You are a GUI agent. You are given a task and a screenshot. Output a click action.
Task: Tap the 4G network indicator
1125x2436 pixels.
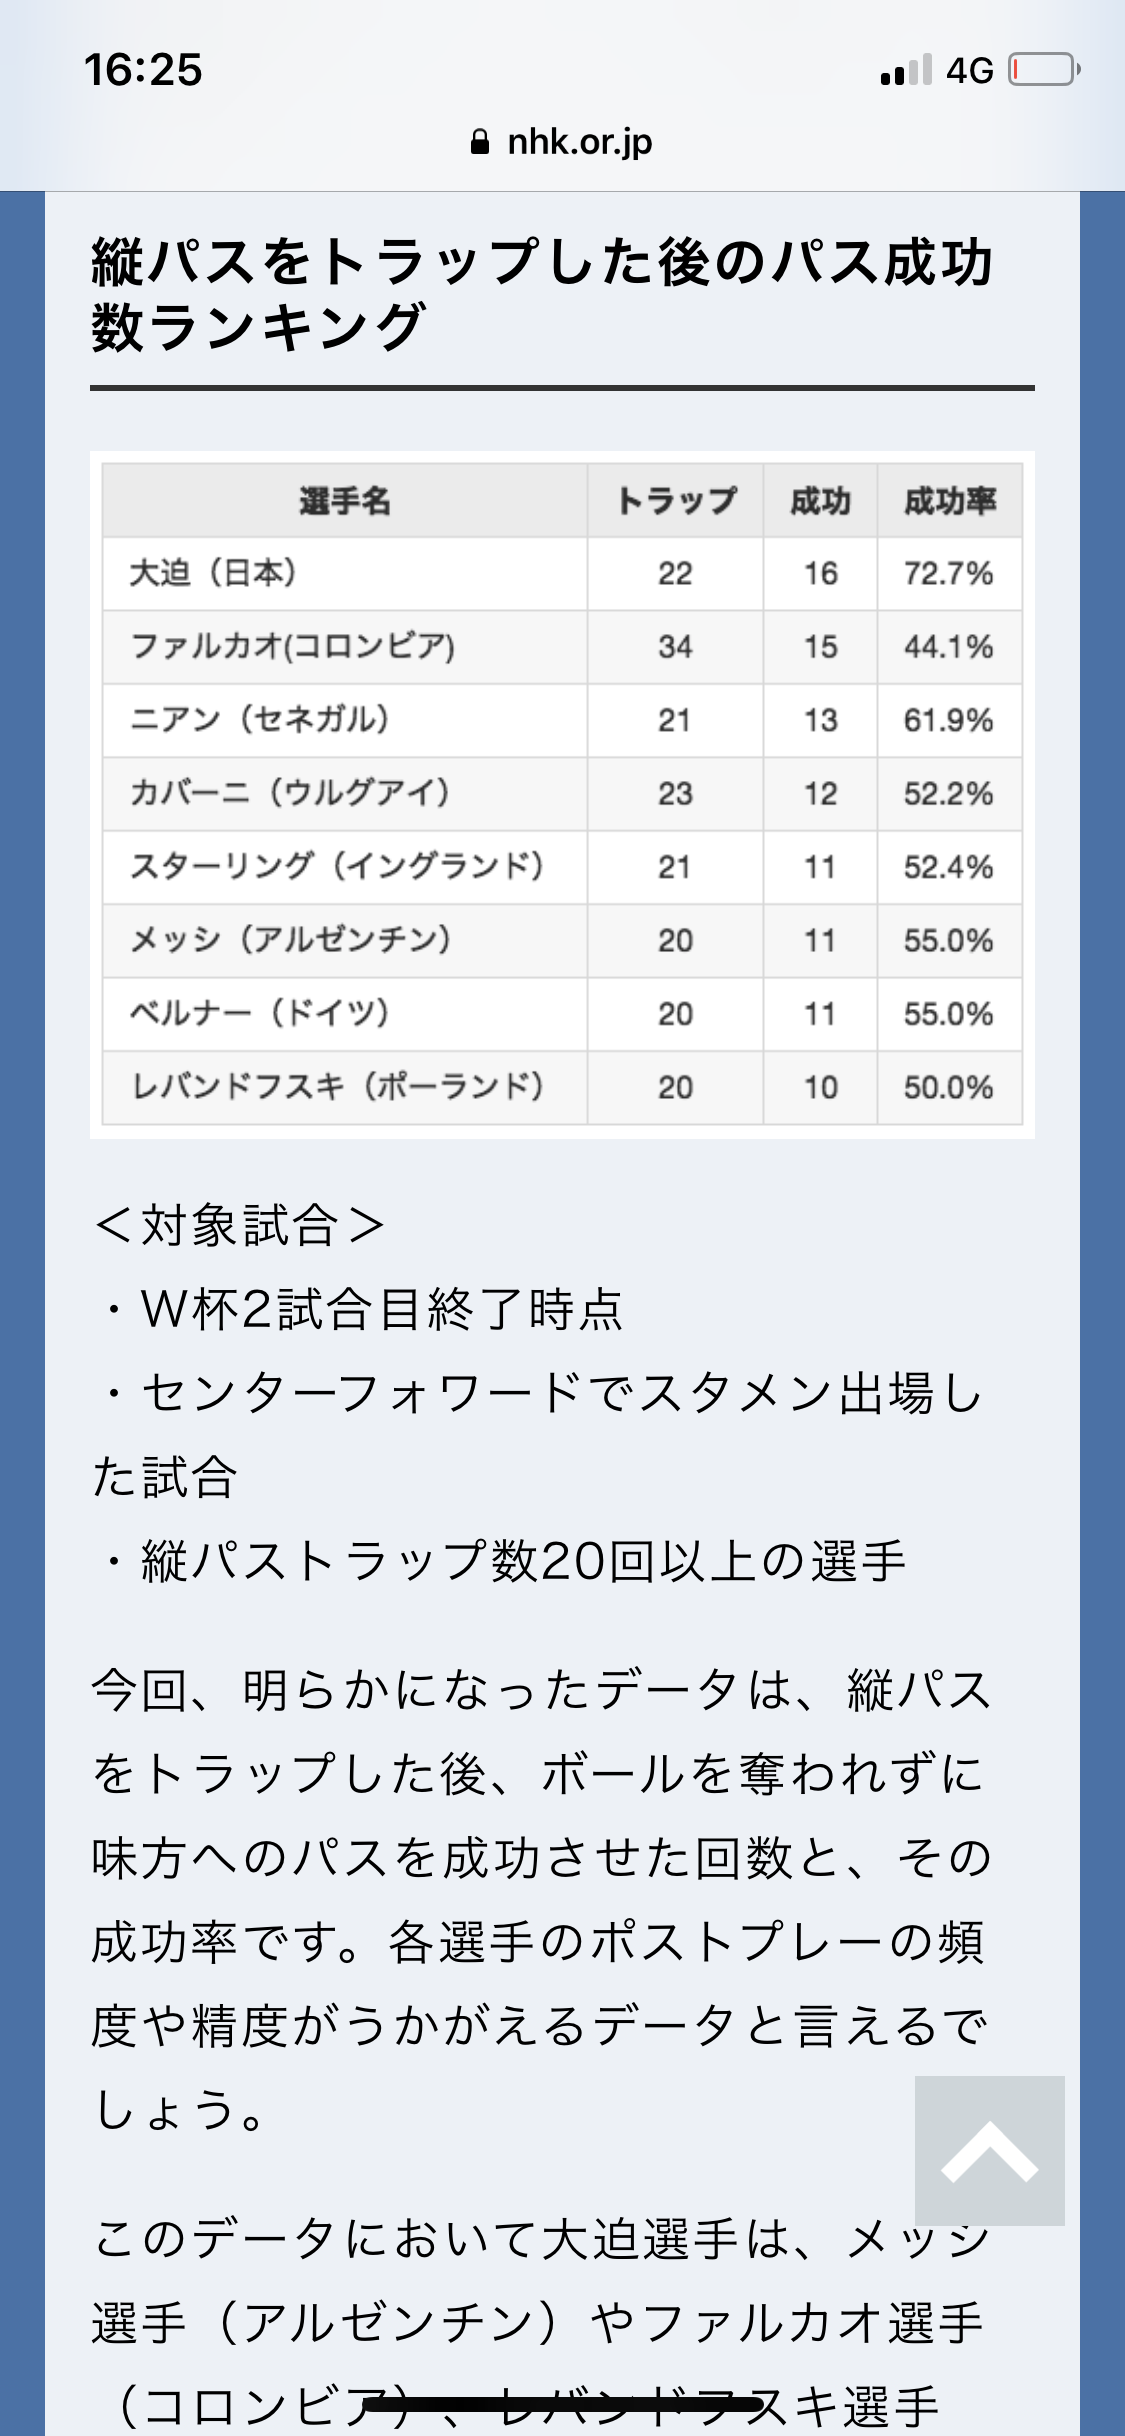point(969,70)
